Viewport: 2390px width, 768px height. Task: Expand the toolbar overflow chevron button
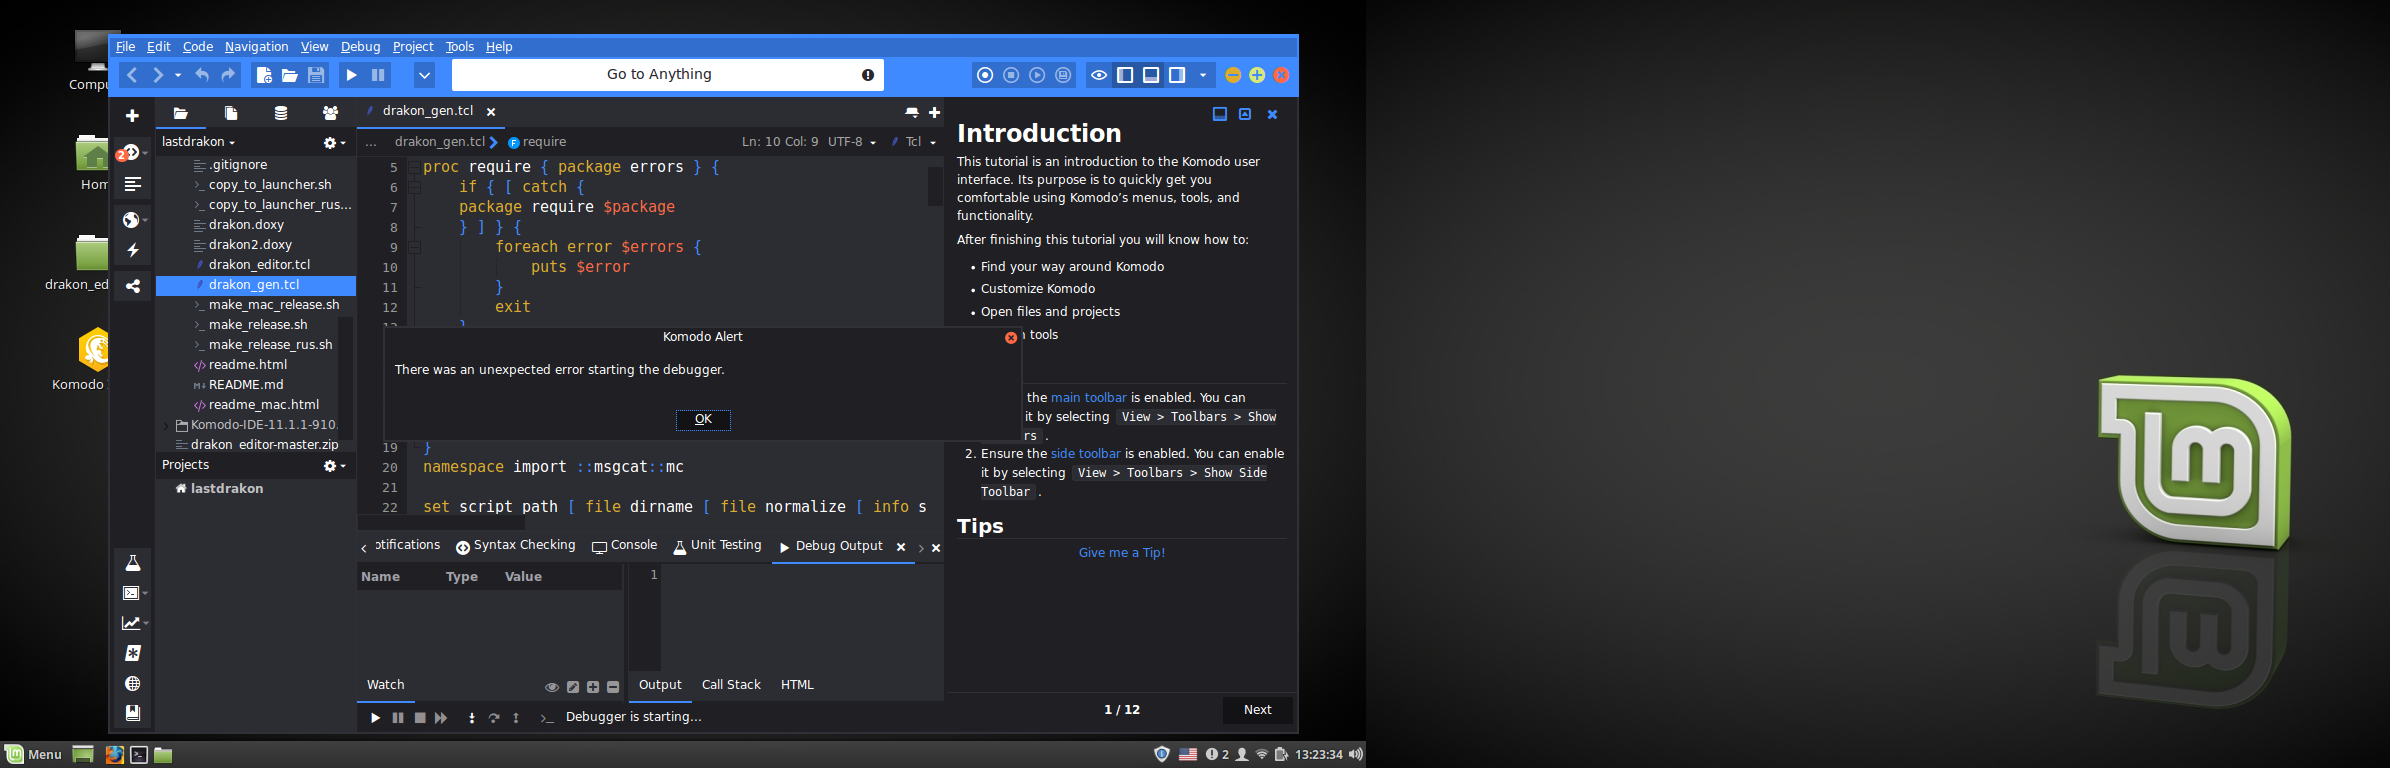424,75
